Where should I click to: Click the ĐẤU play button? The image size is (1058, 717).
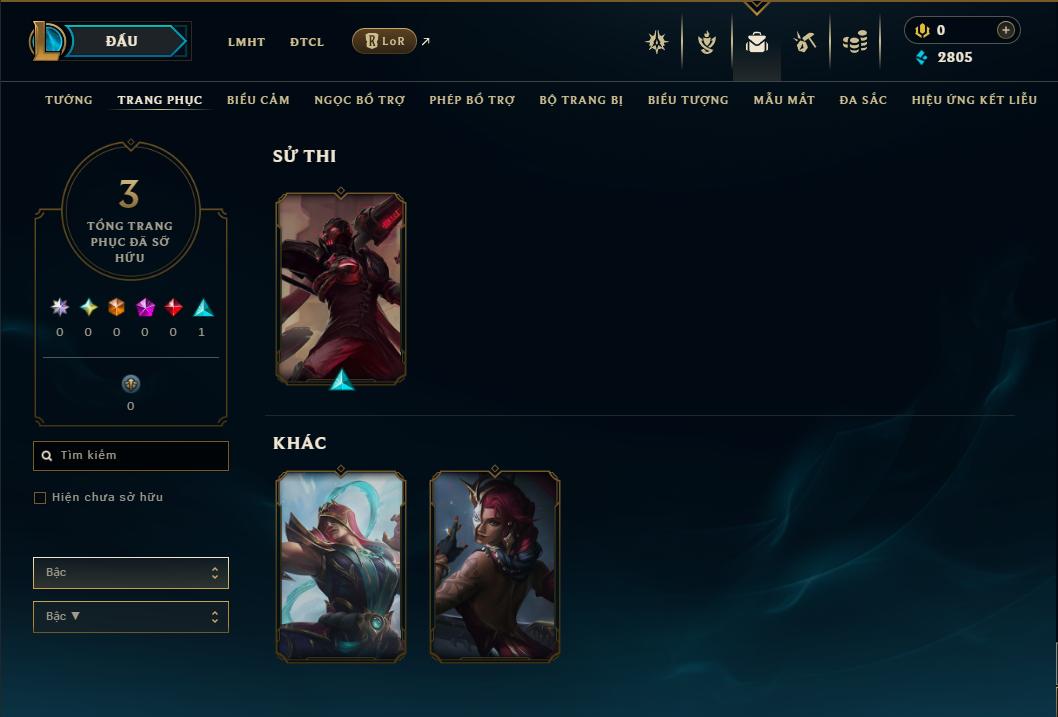[x=126, y=41]
